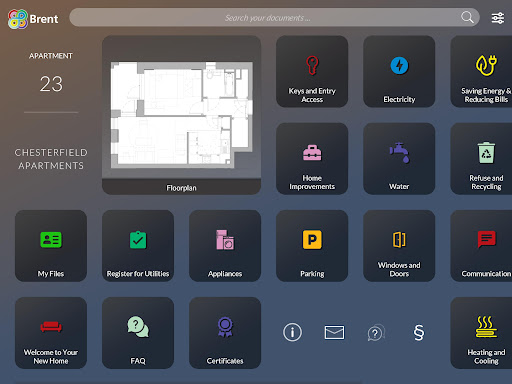Open the Floorplan thumbnail
The width and height of the screenshot is (512, 384).
pos(181,114)
